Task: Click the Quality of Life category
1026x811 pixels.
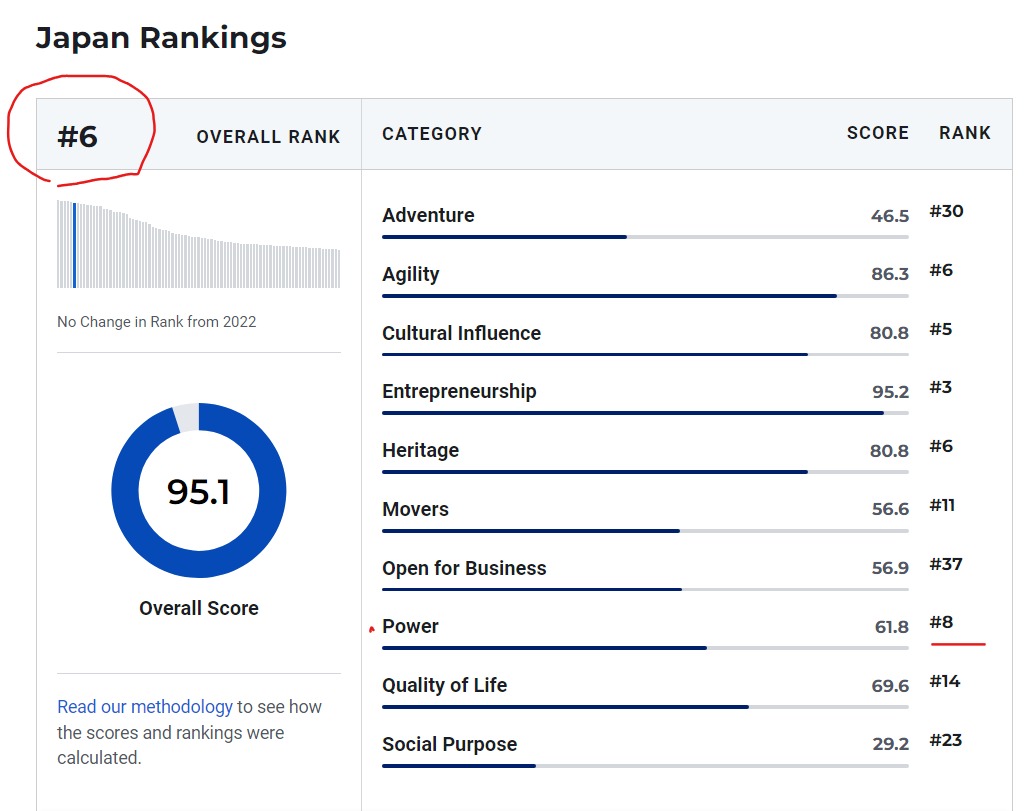Action: tap(444, 685)
